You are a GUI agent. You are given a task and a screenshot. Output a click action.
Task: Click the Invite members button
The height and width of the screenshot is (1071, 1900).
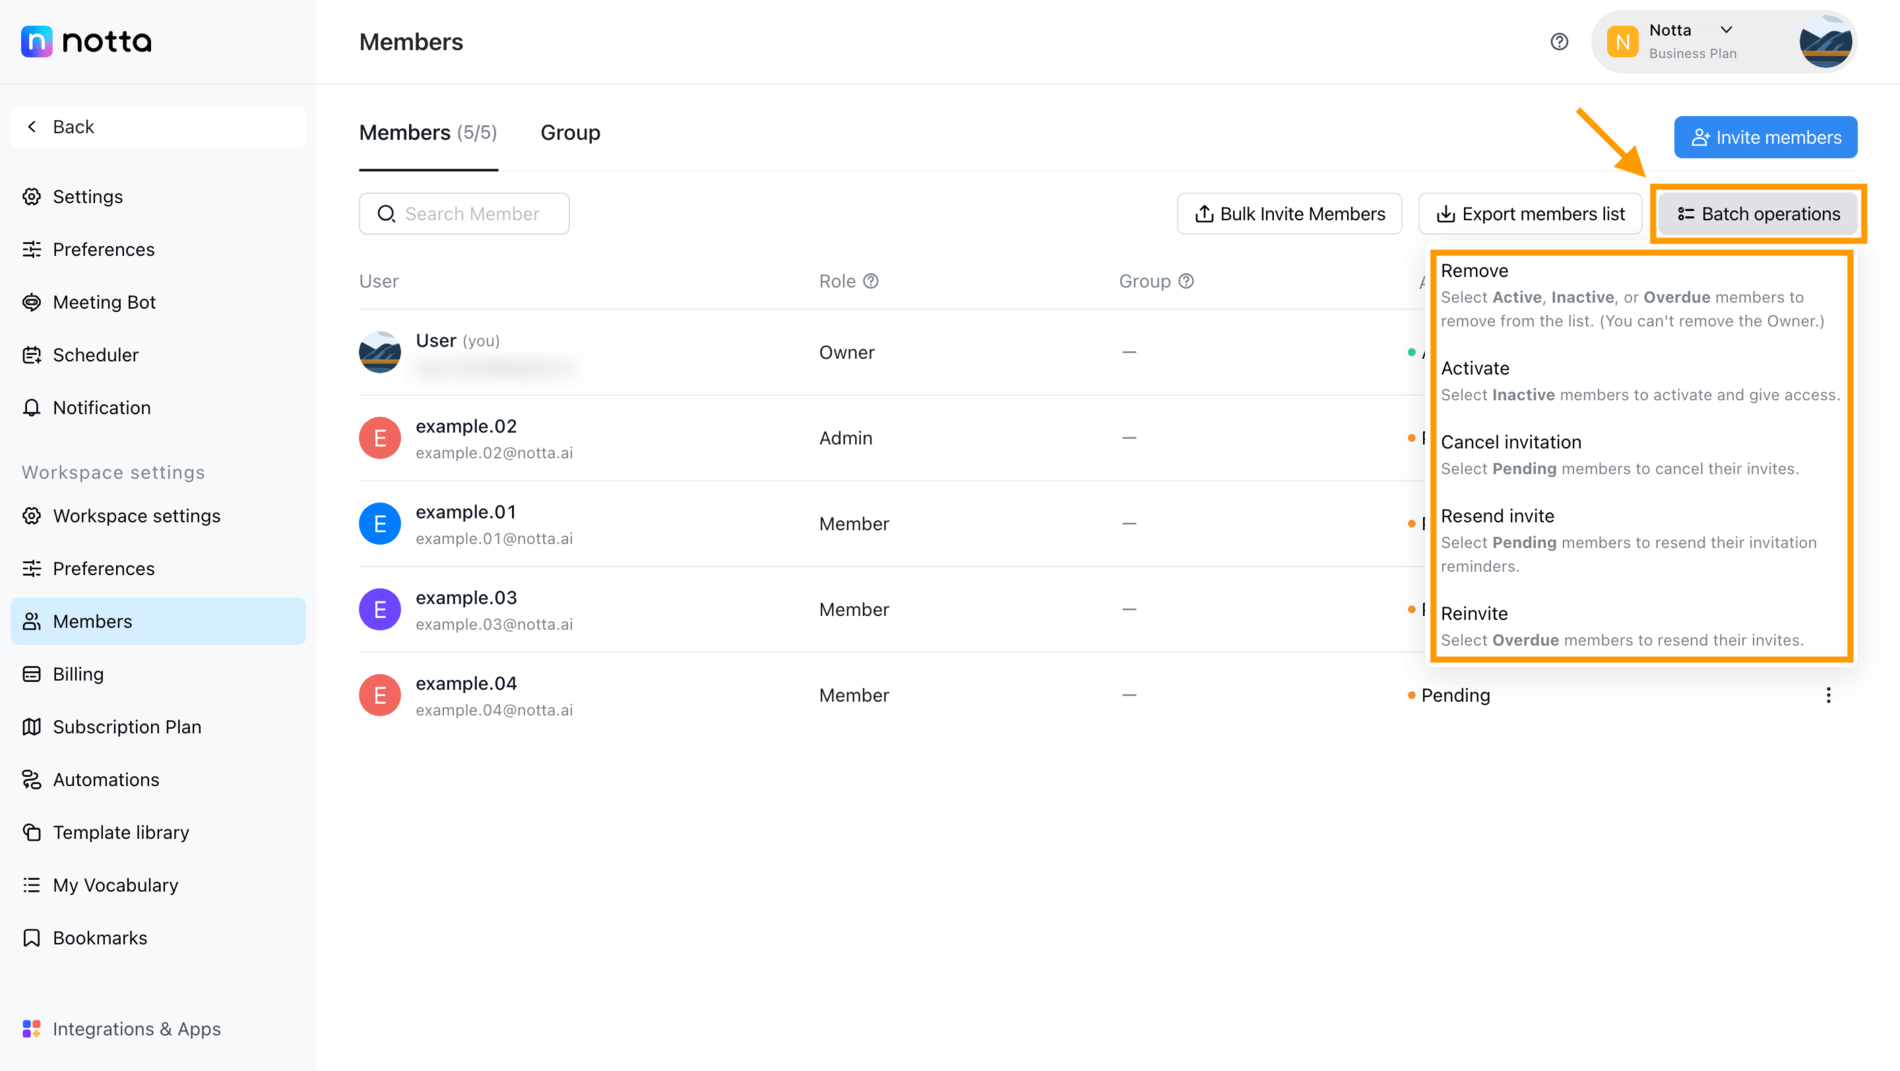1766,137
